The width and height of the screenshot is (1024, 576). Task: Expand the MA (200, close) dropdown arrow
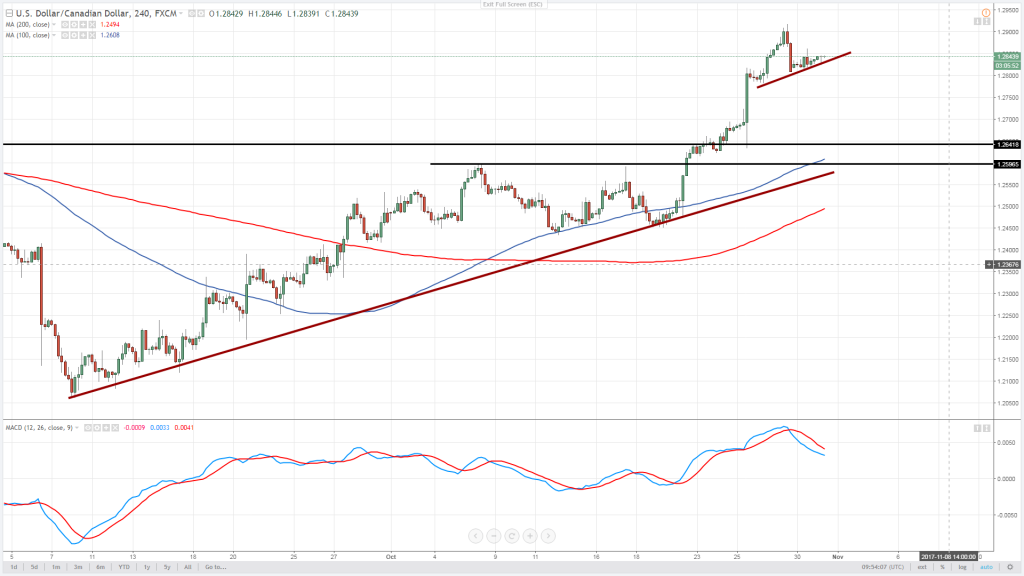click(x=54, y=25)
